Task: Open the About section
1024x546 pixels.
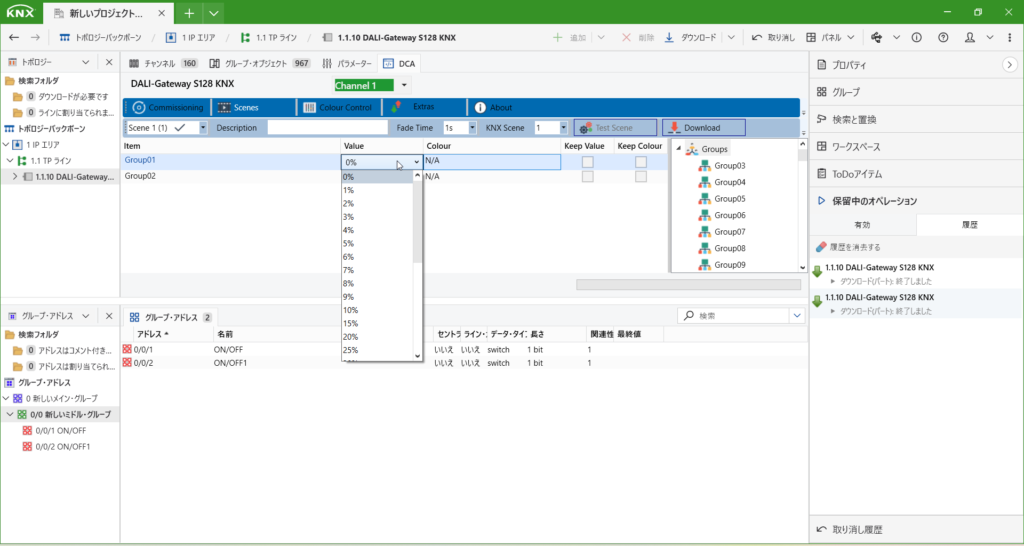Action: [493, 107]
